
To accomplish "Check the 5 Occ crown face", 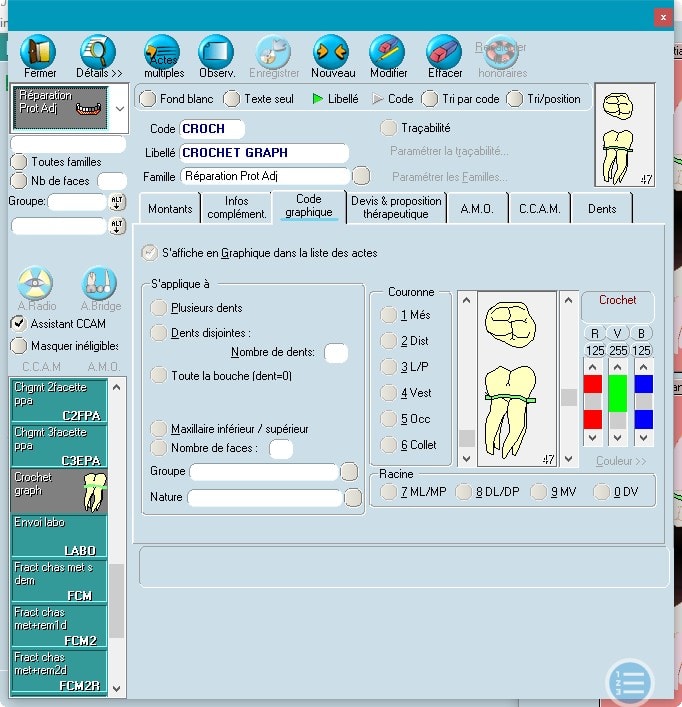I will pos(388,420).
